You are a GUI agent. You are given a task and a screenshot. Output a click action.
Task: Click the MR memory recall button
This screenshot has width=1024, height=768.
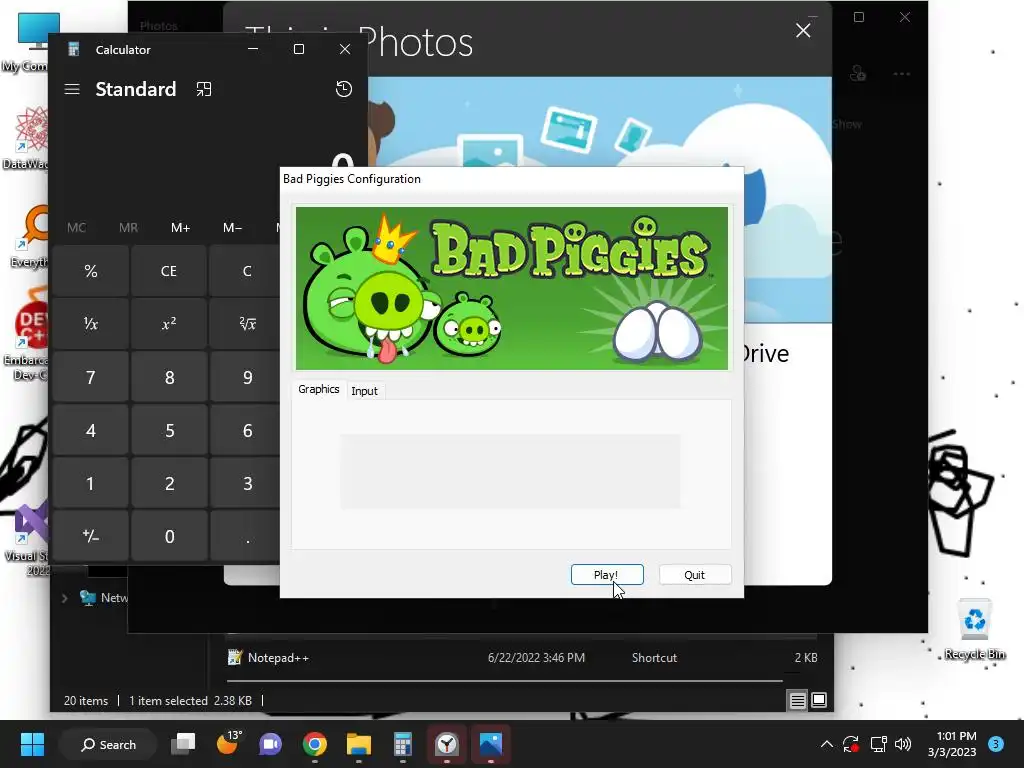click(x=129, y=228)
